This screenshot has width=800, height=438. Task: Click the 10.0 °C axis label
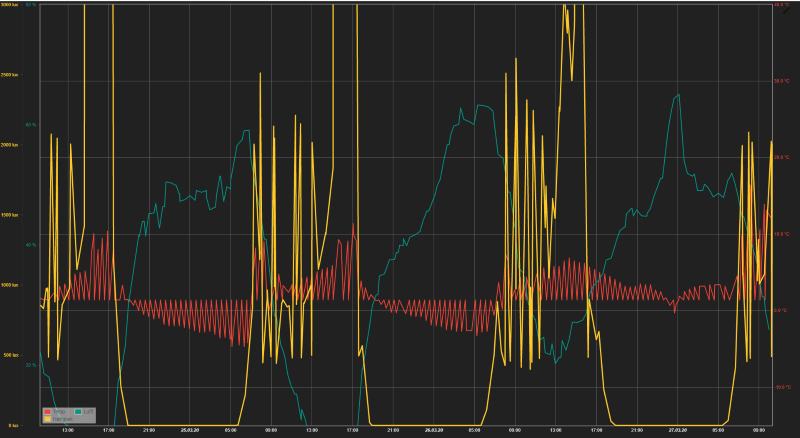(782, 234)
